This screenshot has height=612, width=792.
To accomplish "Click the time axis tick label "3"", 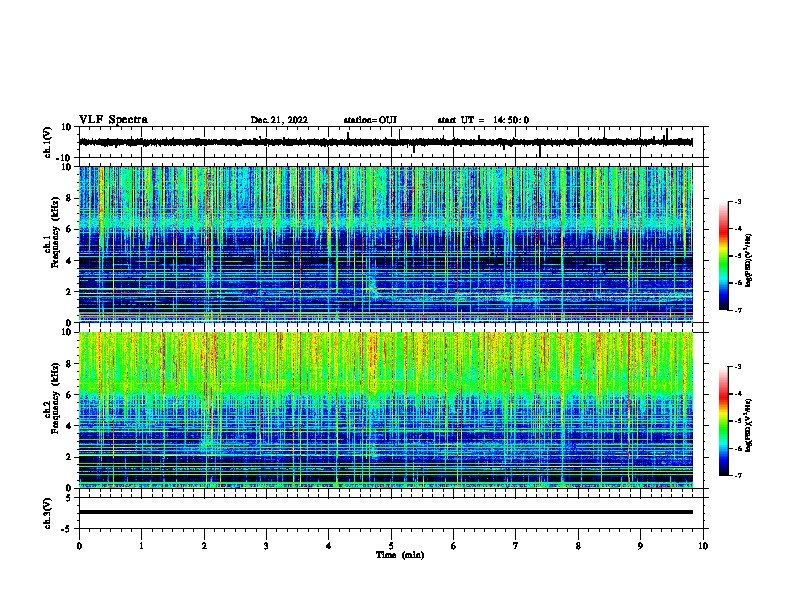I will [x=266, y=546].
